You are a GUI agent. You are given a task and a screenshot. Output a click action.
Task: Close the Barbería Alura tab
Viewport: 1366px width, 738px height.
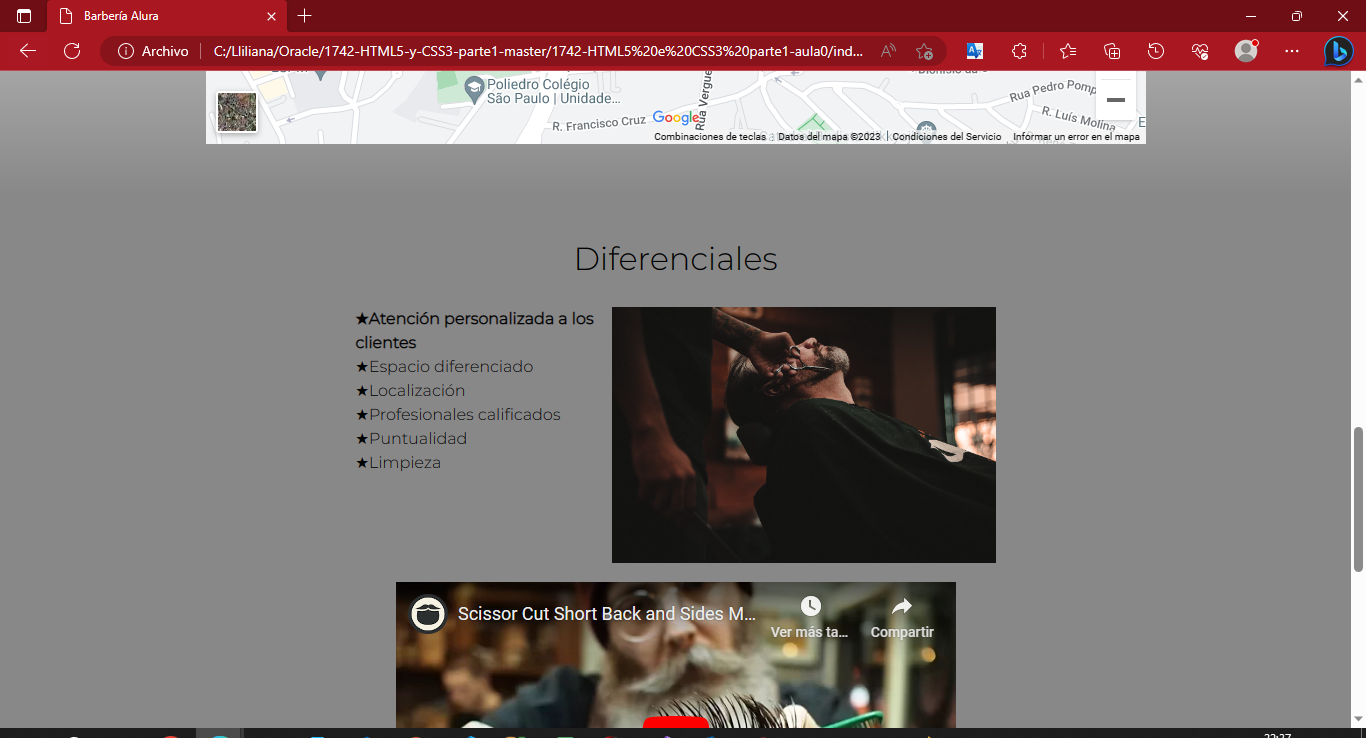tap(270, 16)
